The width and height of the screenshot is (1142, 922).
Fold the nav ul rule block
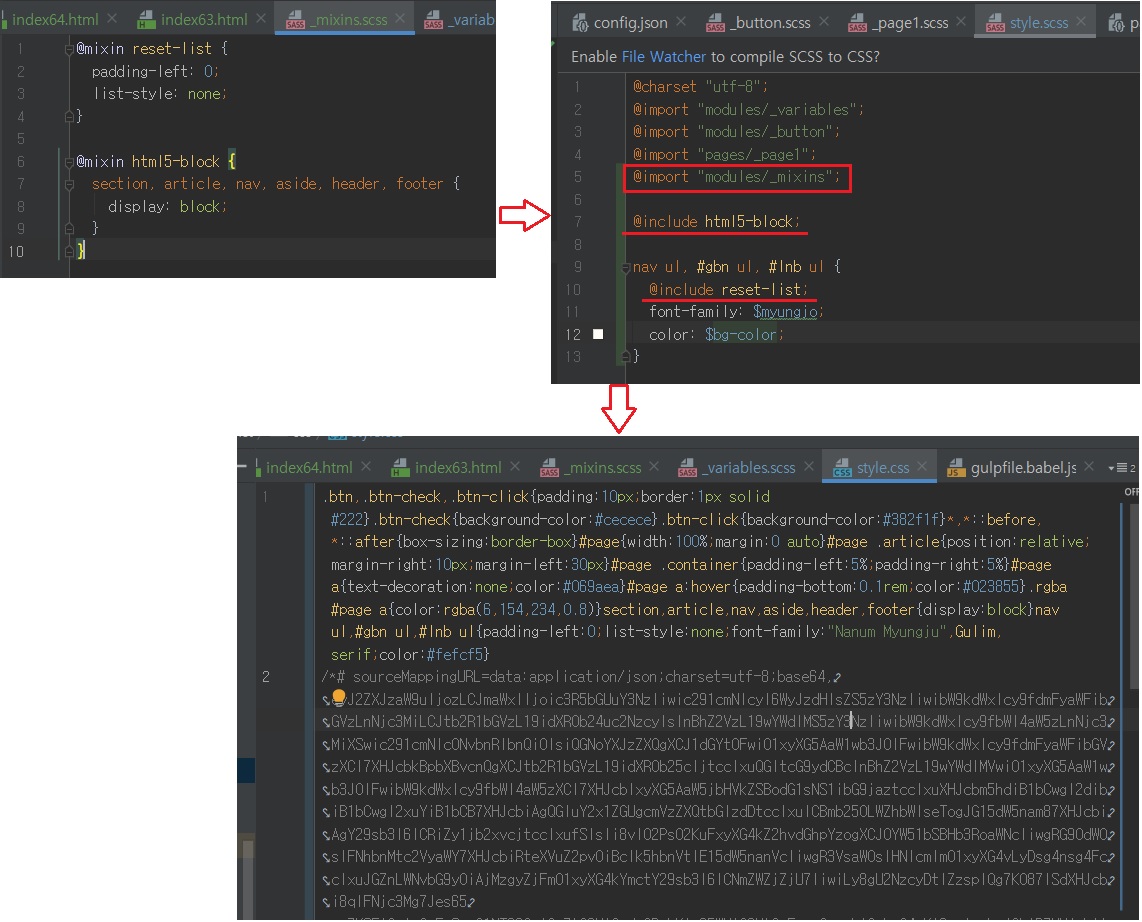[x=626, y=267]
